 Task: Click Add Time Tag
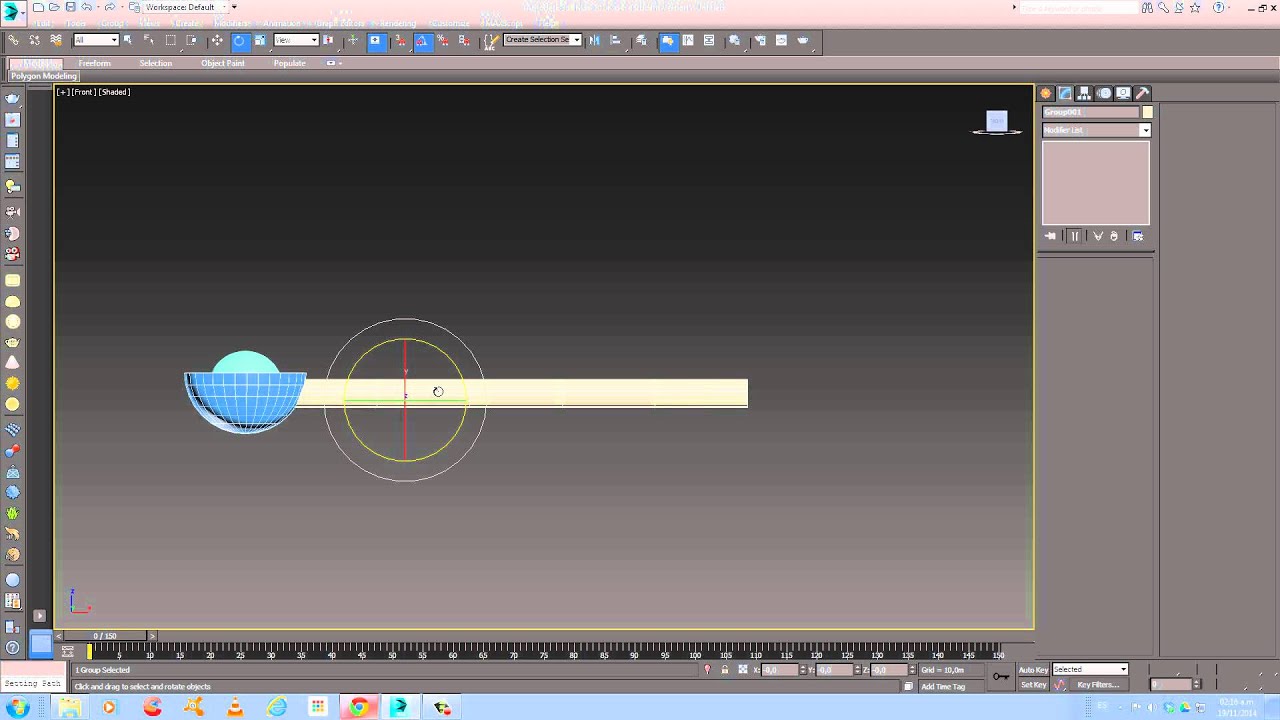coord(943,686)
